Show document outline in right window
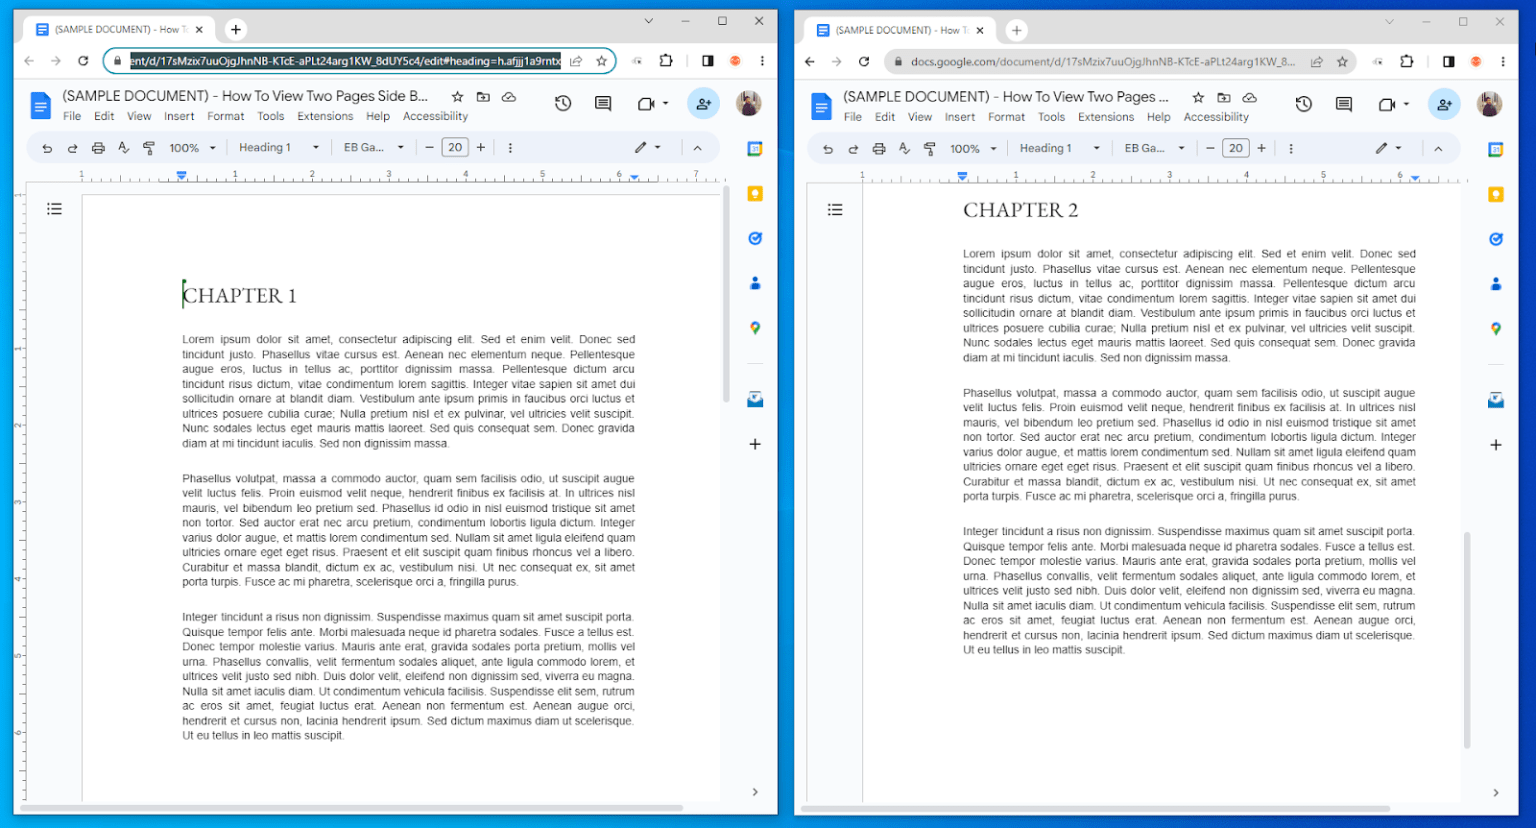 click(835, 210)
